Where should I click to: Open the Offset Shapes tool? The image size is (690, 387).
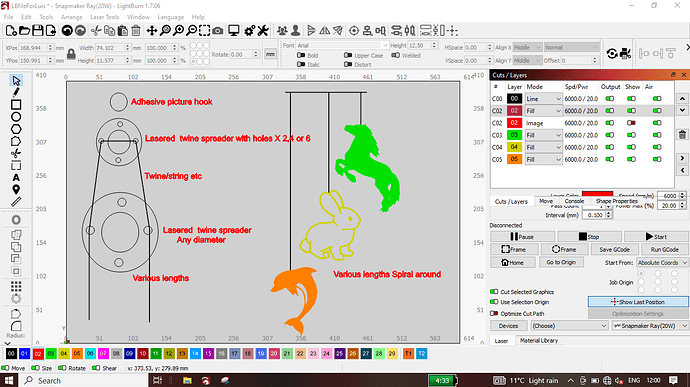click(16, 220)
